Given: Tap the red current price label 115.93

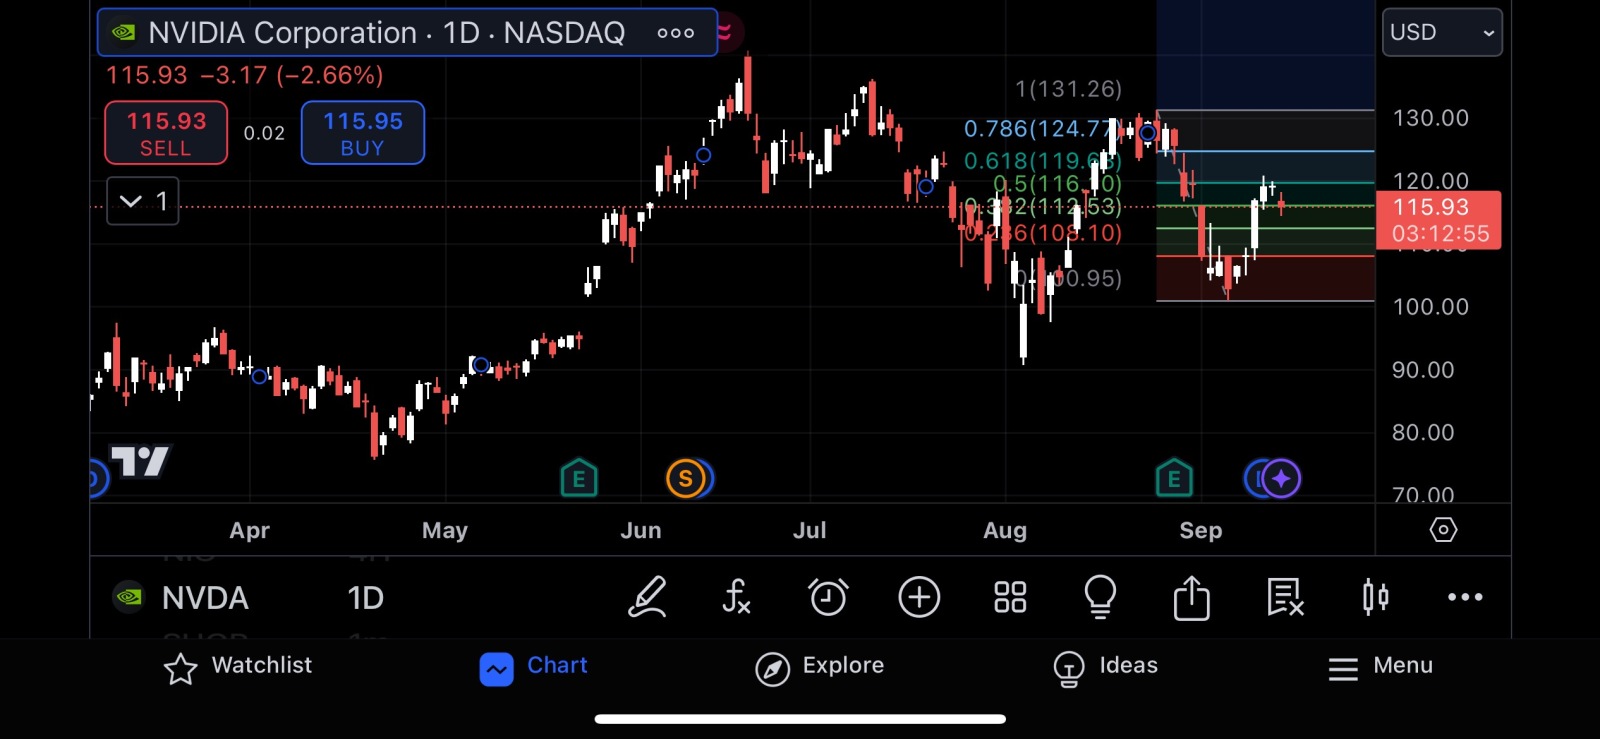Looking at the screenshot, I should tap(1439, 220).
